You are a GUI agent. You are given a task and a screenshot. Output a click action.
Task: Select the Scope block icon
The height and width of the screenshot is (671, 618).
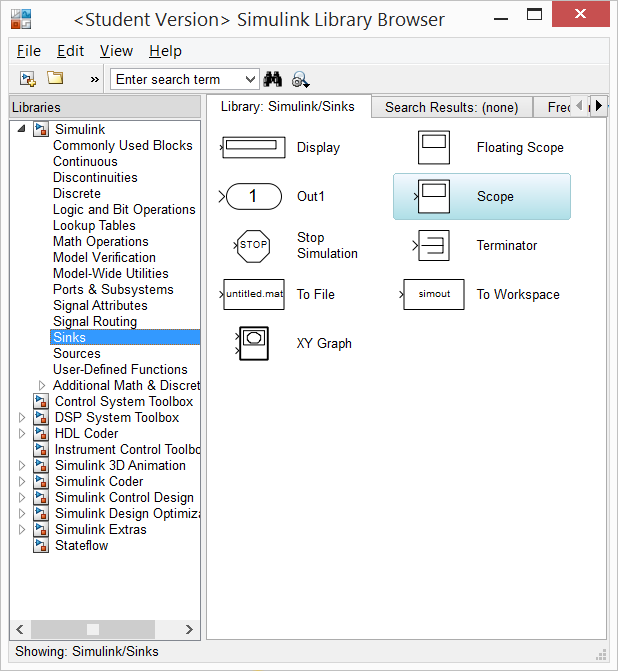pyautogui.click(x=433, y=196)
